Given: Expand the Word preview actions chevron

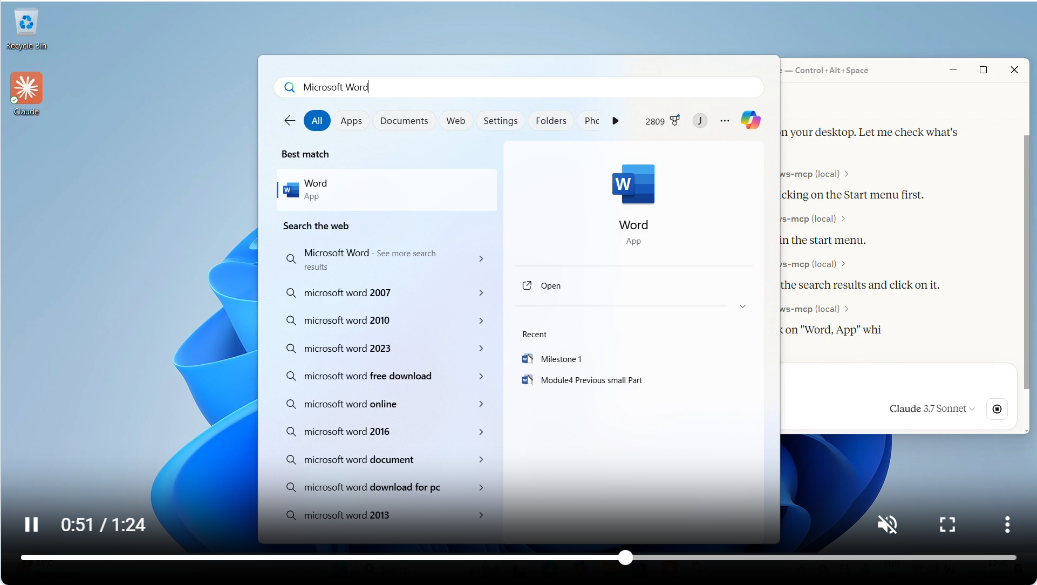Looking at the screenshot, I should click(x=742, y=306).
